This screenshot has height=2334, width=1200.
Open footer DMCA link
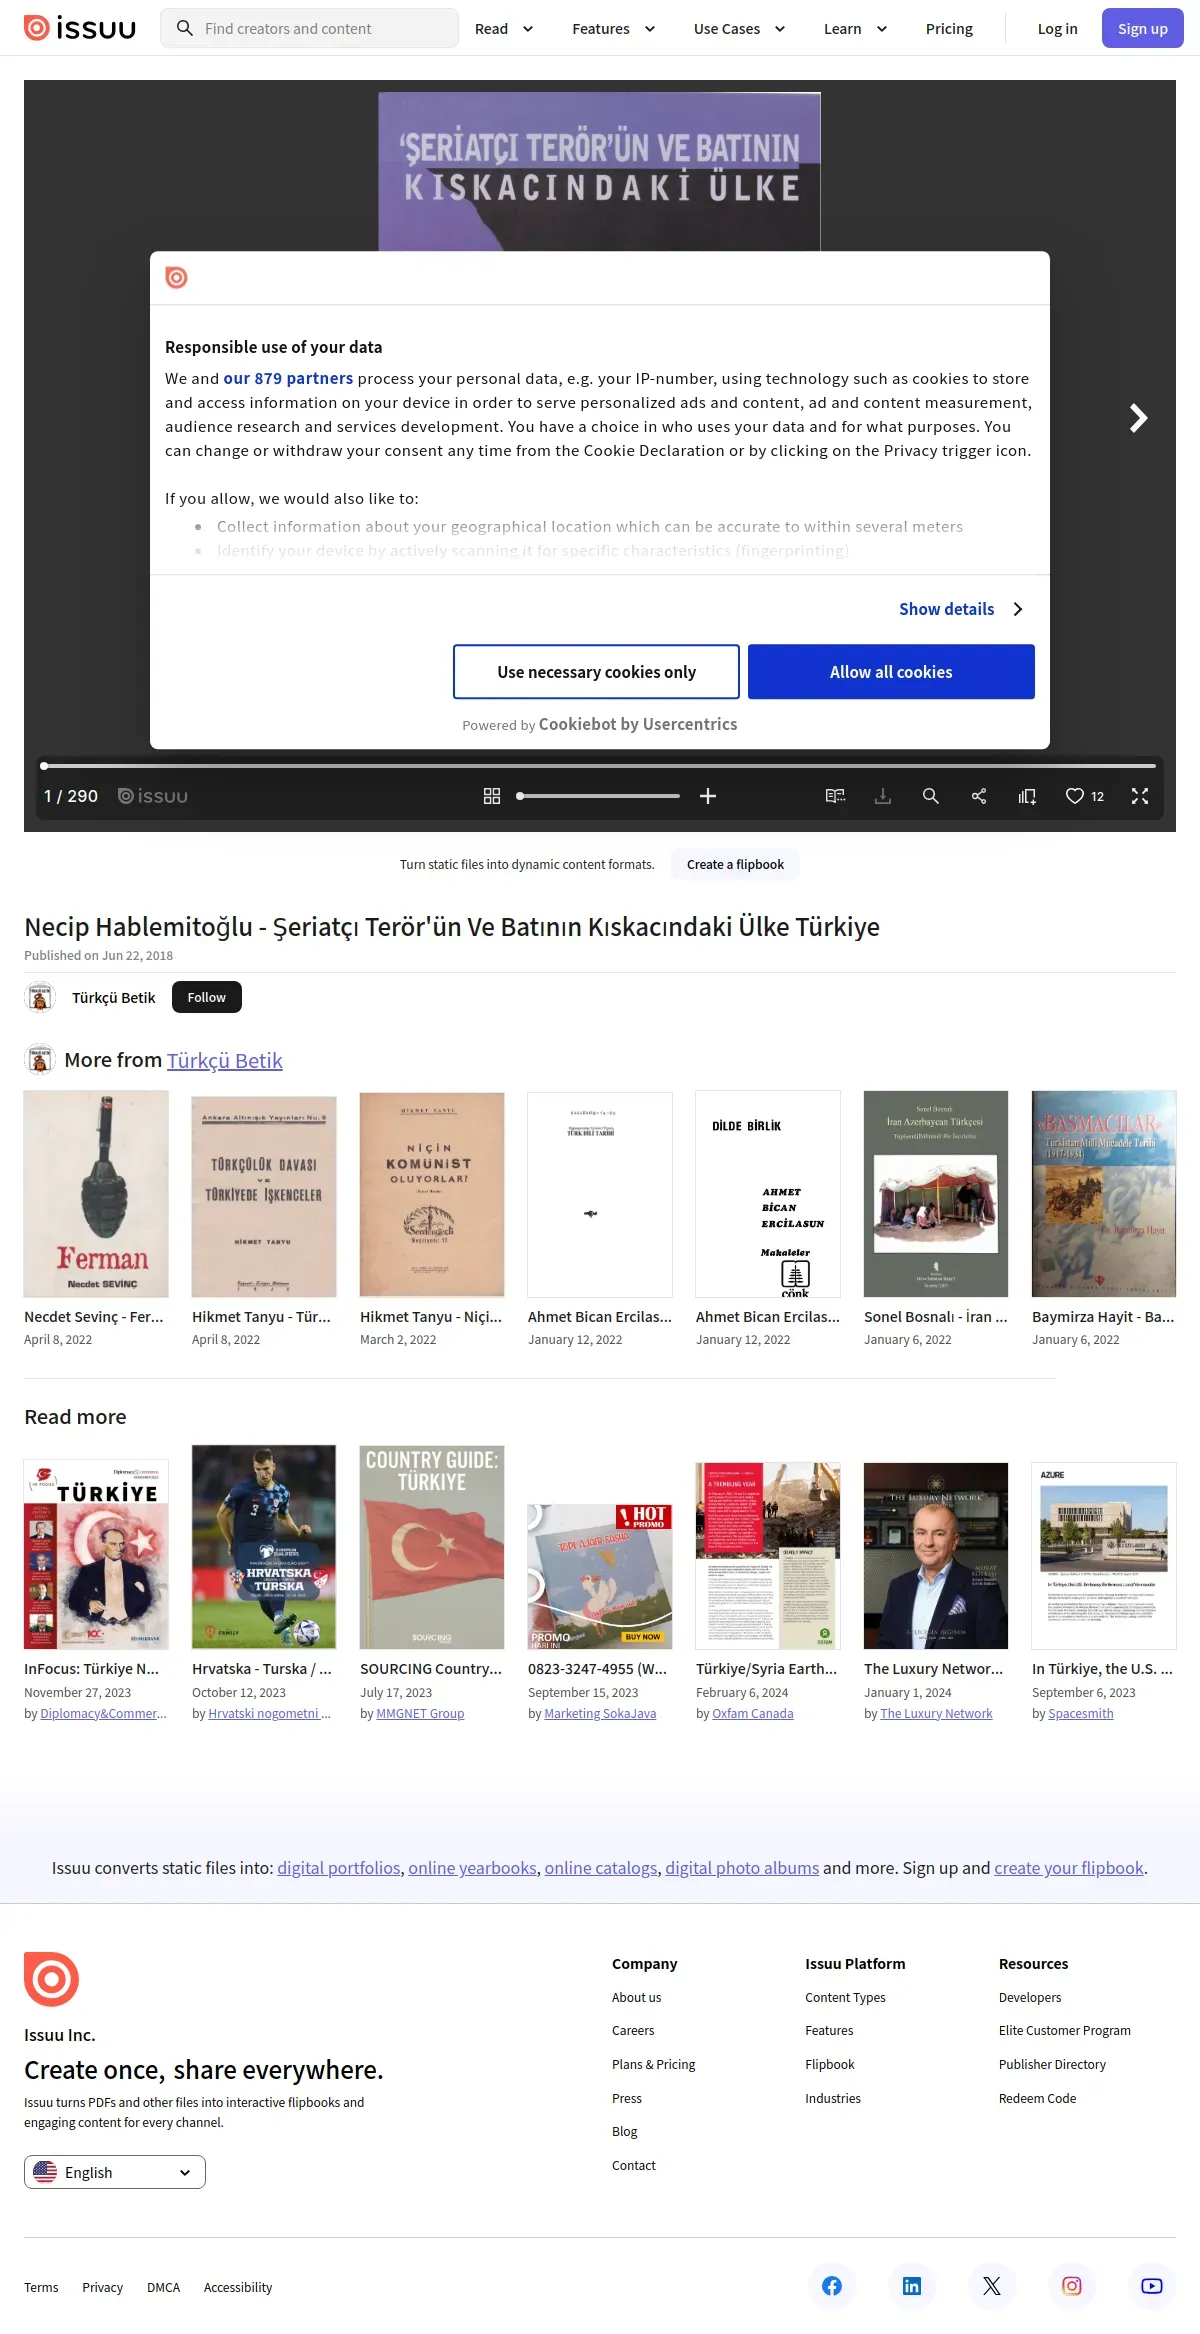pos(163,2287)
